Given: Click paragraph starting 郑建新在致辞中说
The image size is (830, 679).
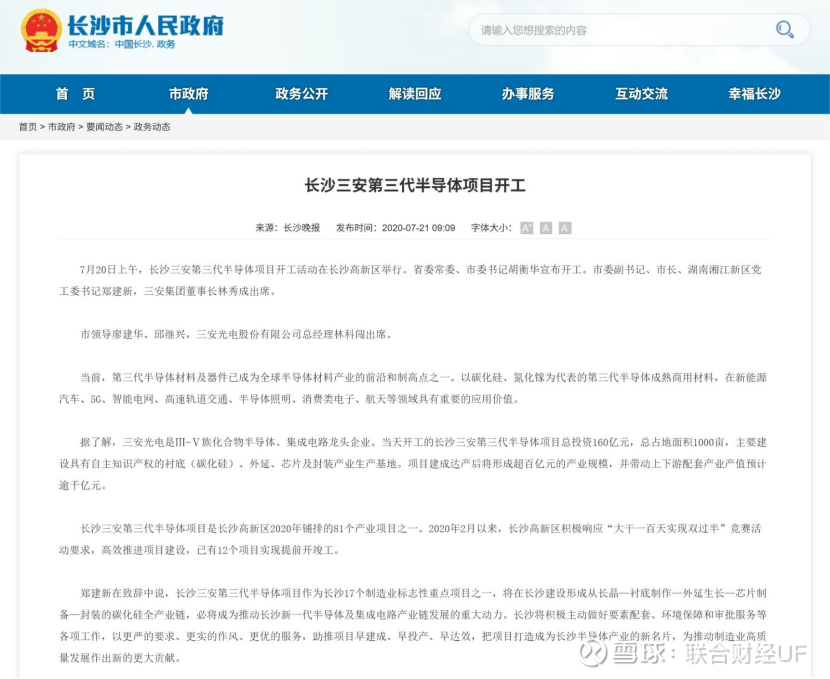Looking at the screenshot, I should pos(412,626).
